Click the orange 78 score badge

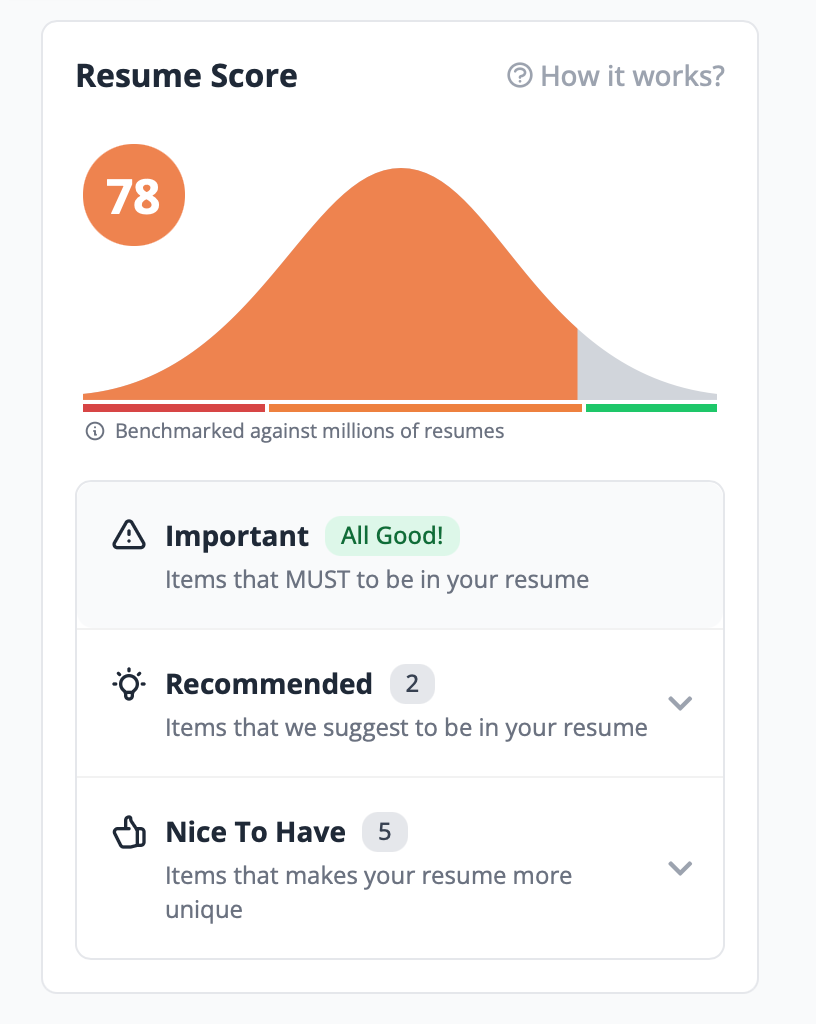133,196
